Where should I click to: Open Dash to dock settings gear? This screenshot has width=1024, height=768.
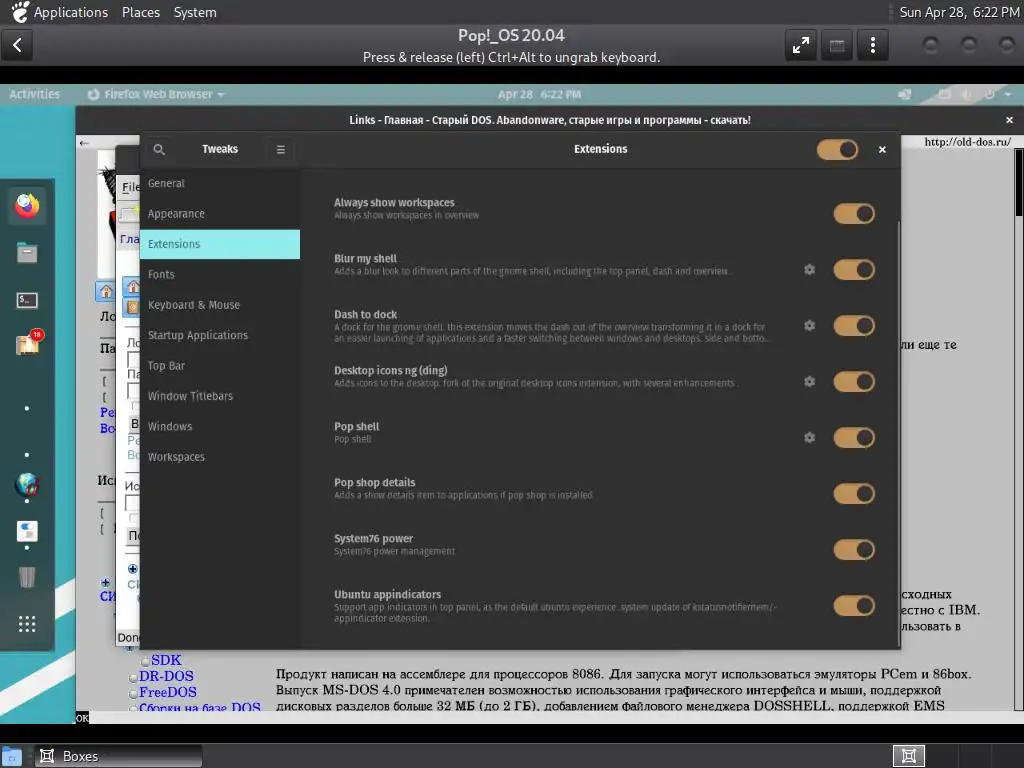point(809,325)
